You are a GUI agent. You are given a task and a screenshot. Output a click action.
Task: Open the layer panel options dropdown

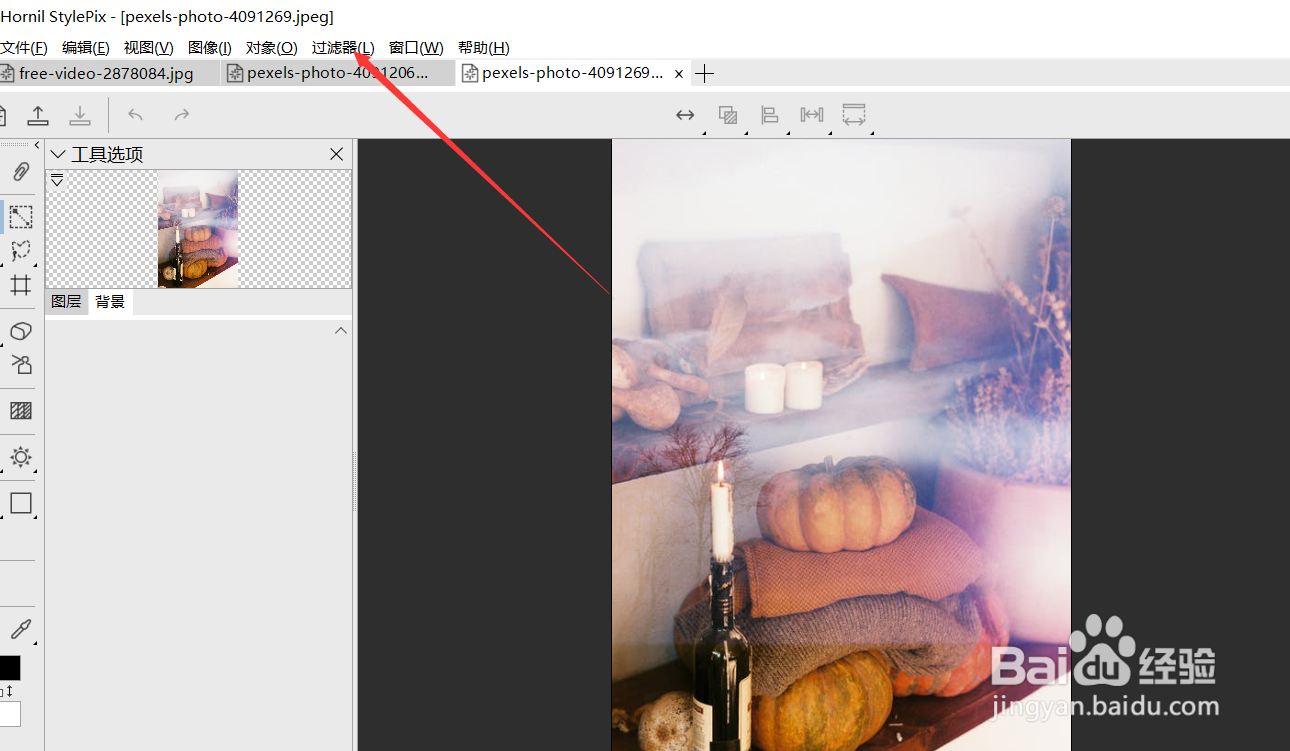[57, 180]
